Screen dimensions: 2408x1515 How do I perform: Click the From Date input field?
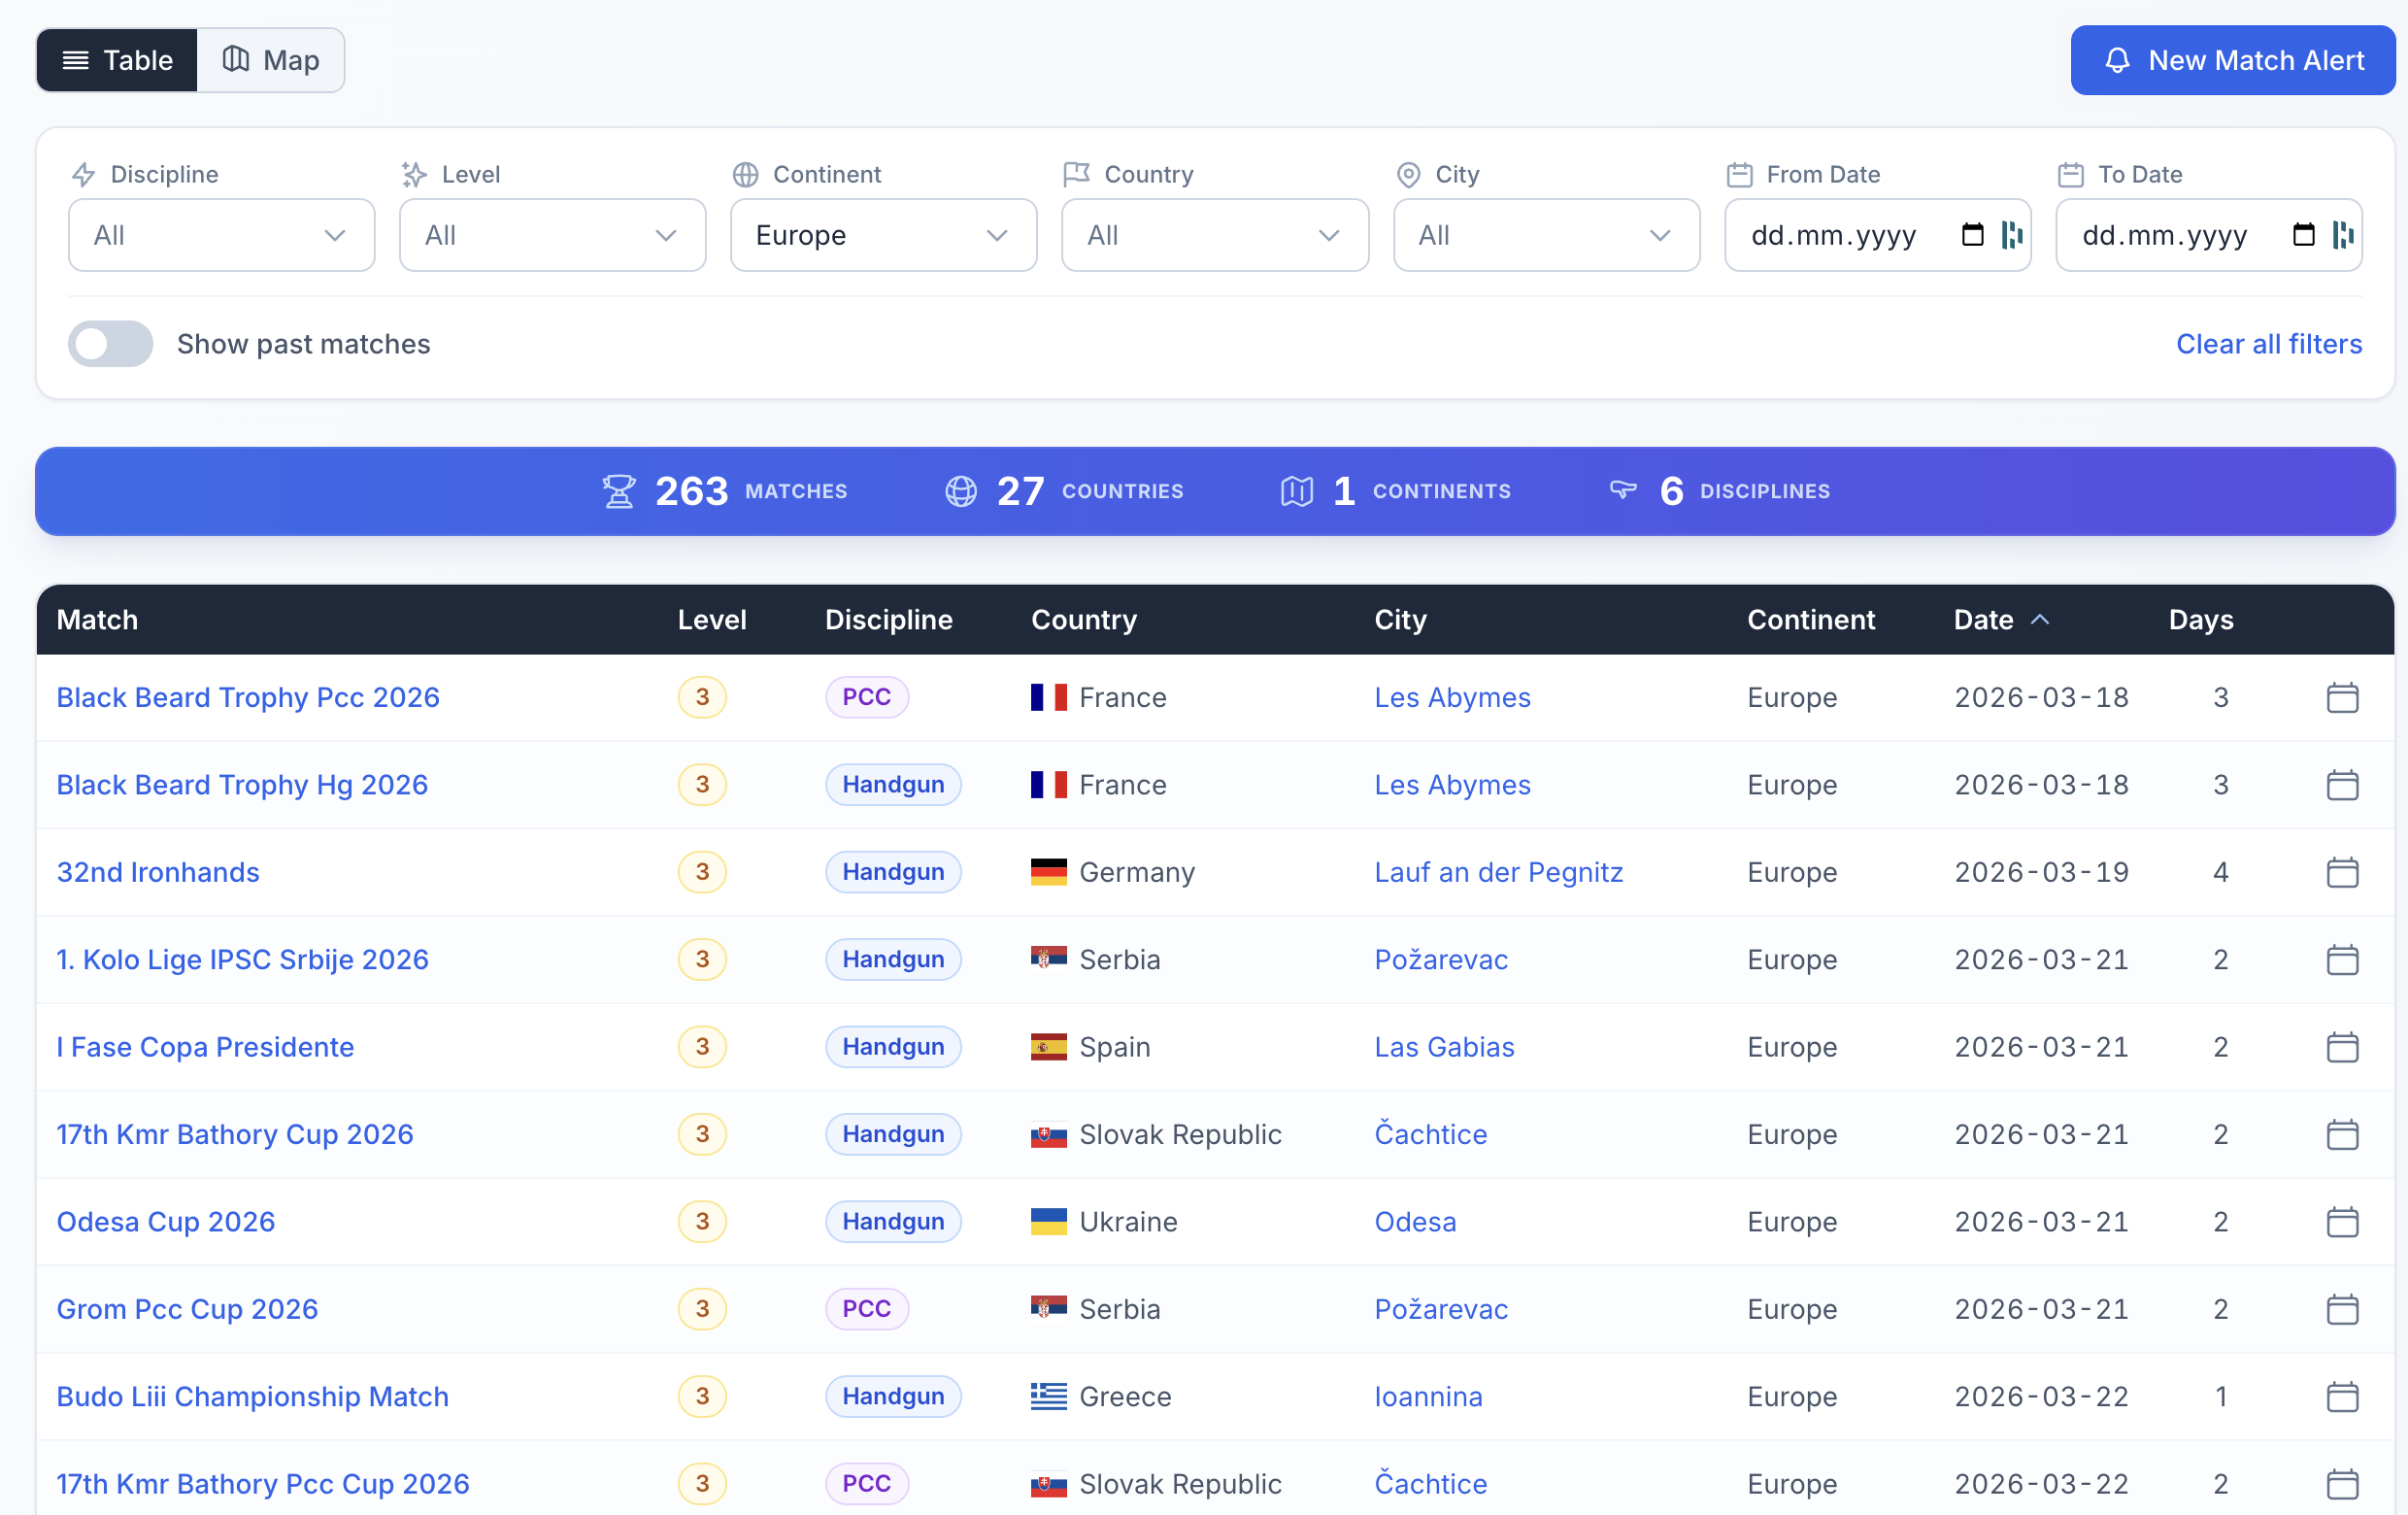click(x=1877, y=235)
